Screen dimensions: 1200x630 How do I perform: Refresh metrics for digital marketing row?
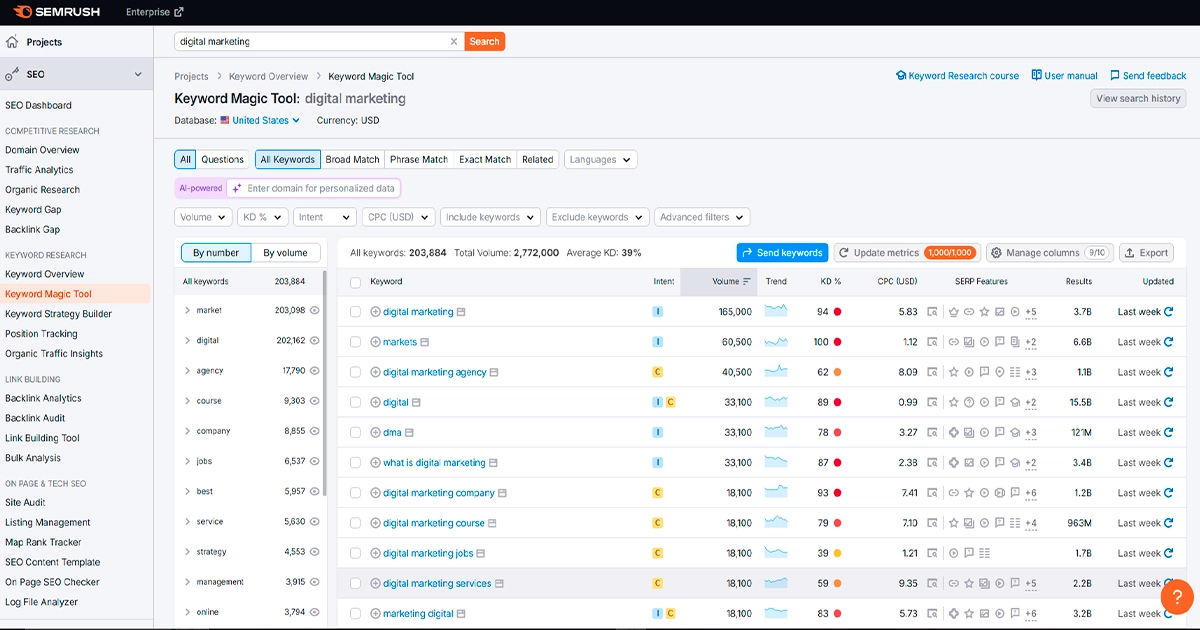coord(1169,312)
